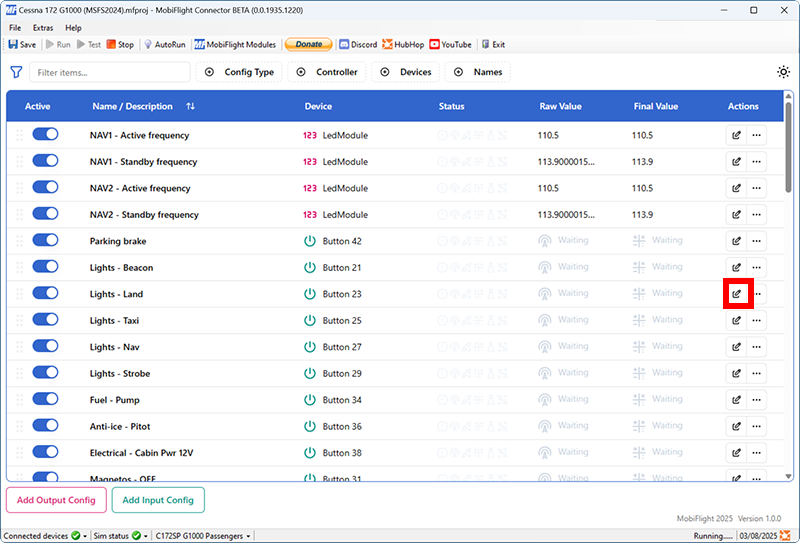Expand the Connected devices status dropdown
The image size is (800, 543).
[x=85, y=536]
